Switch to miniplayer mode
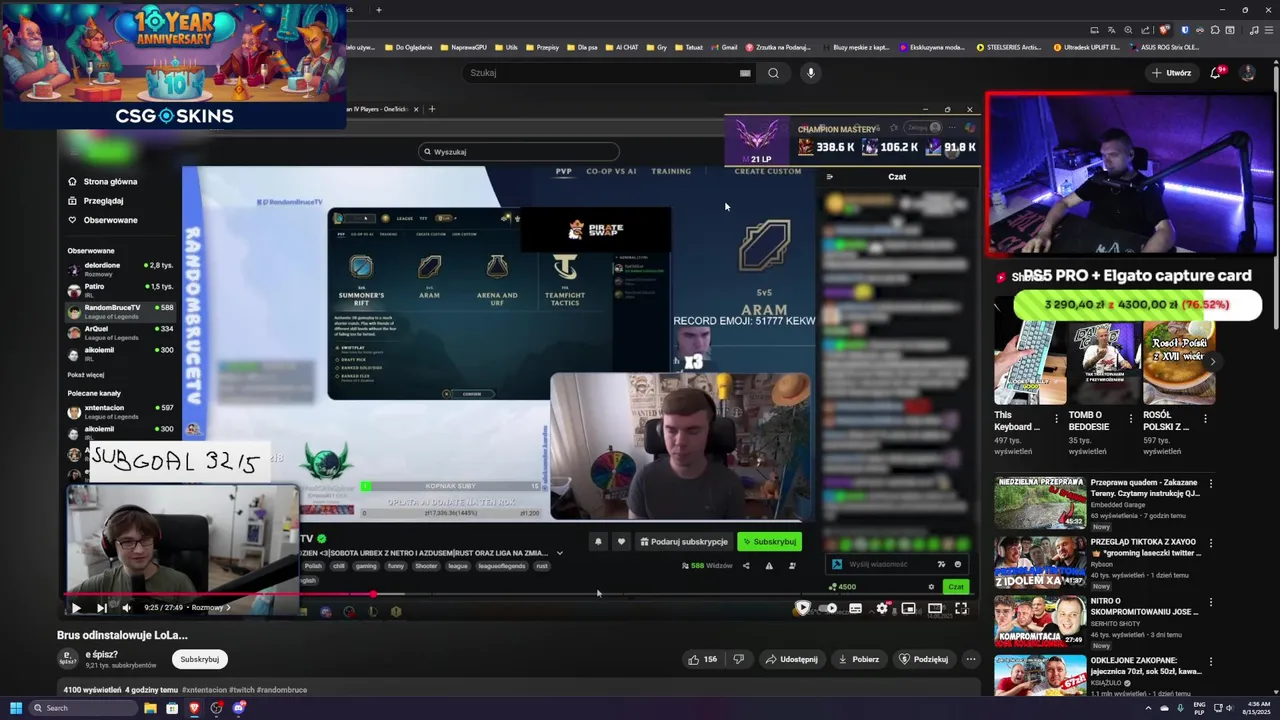The image size is (1280, 720). click(x=908, y=608)
